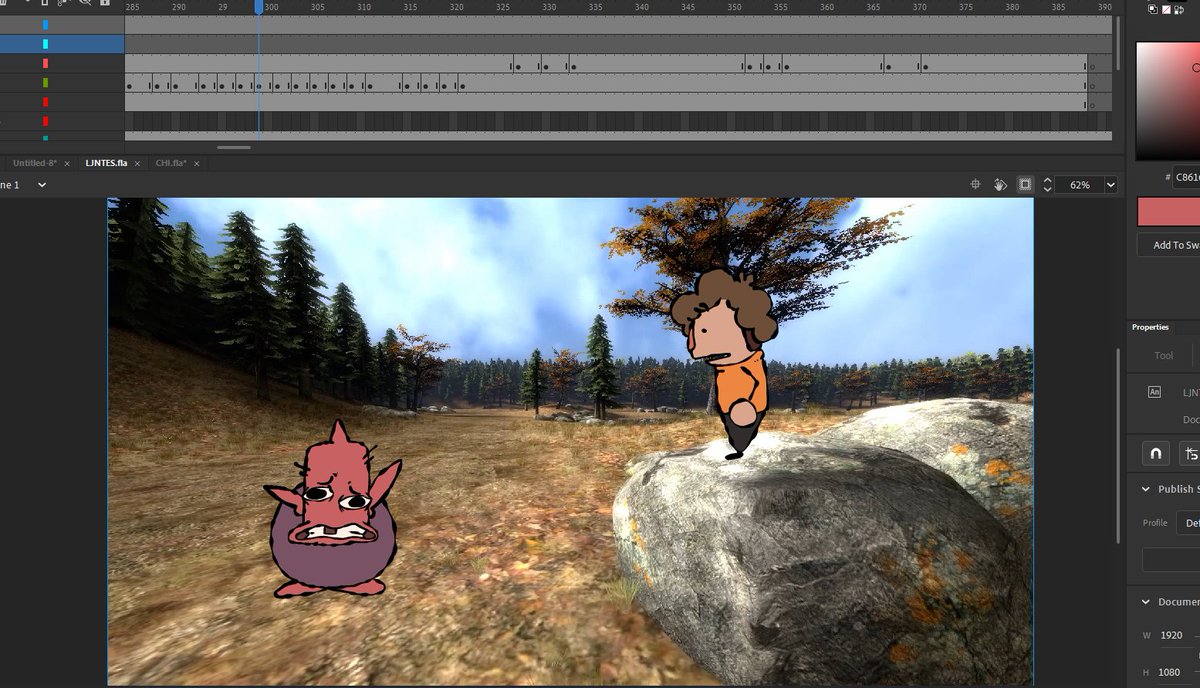The image size is (1200, 688).
Task: Click the magnet snapping icon button
Action: [x=1155, y=454]
